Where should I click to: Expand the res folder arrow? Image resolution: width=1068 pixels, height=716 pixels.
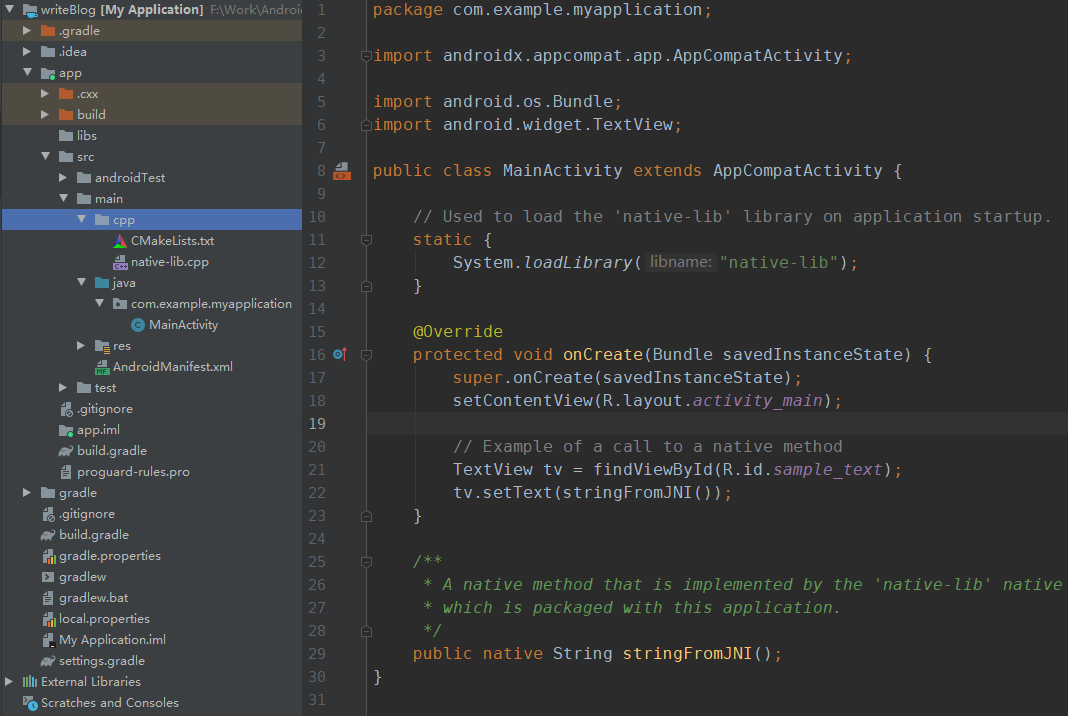(80, 345)
